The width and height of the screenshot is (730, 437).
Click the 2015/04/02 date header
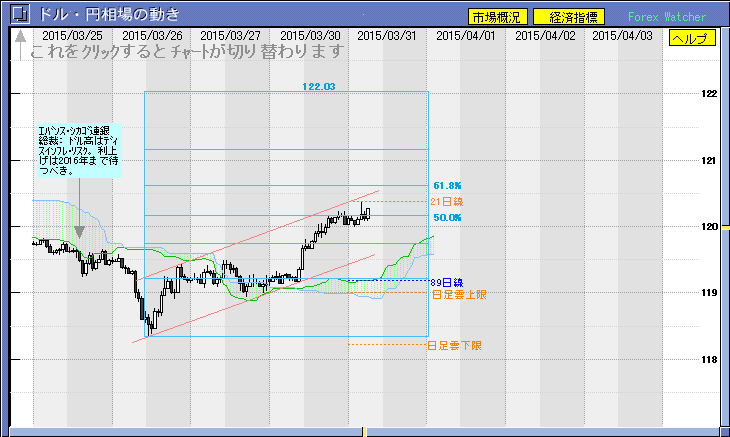pyautogui.click(x=545, y=36)
